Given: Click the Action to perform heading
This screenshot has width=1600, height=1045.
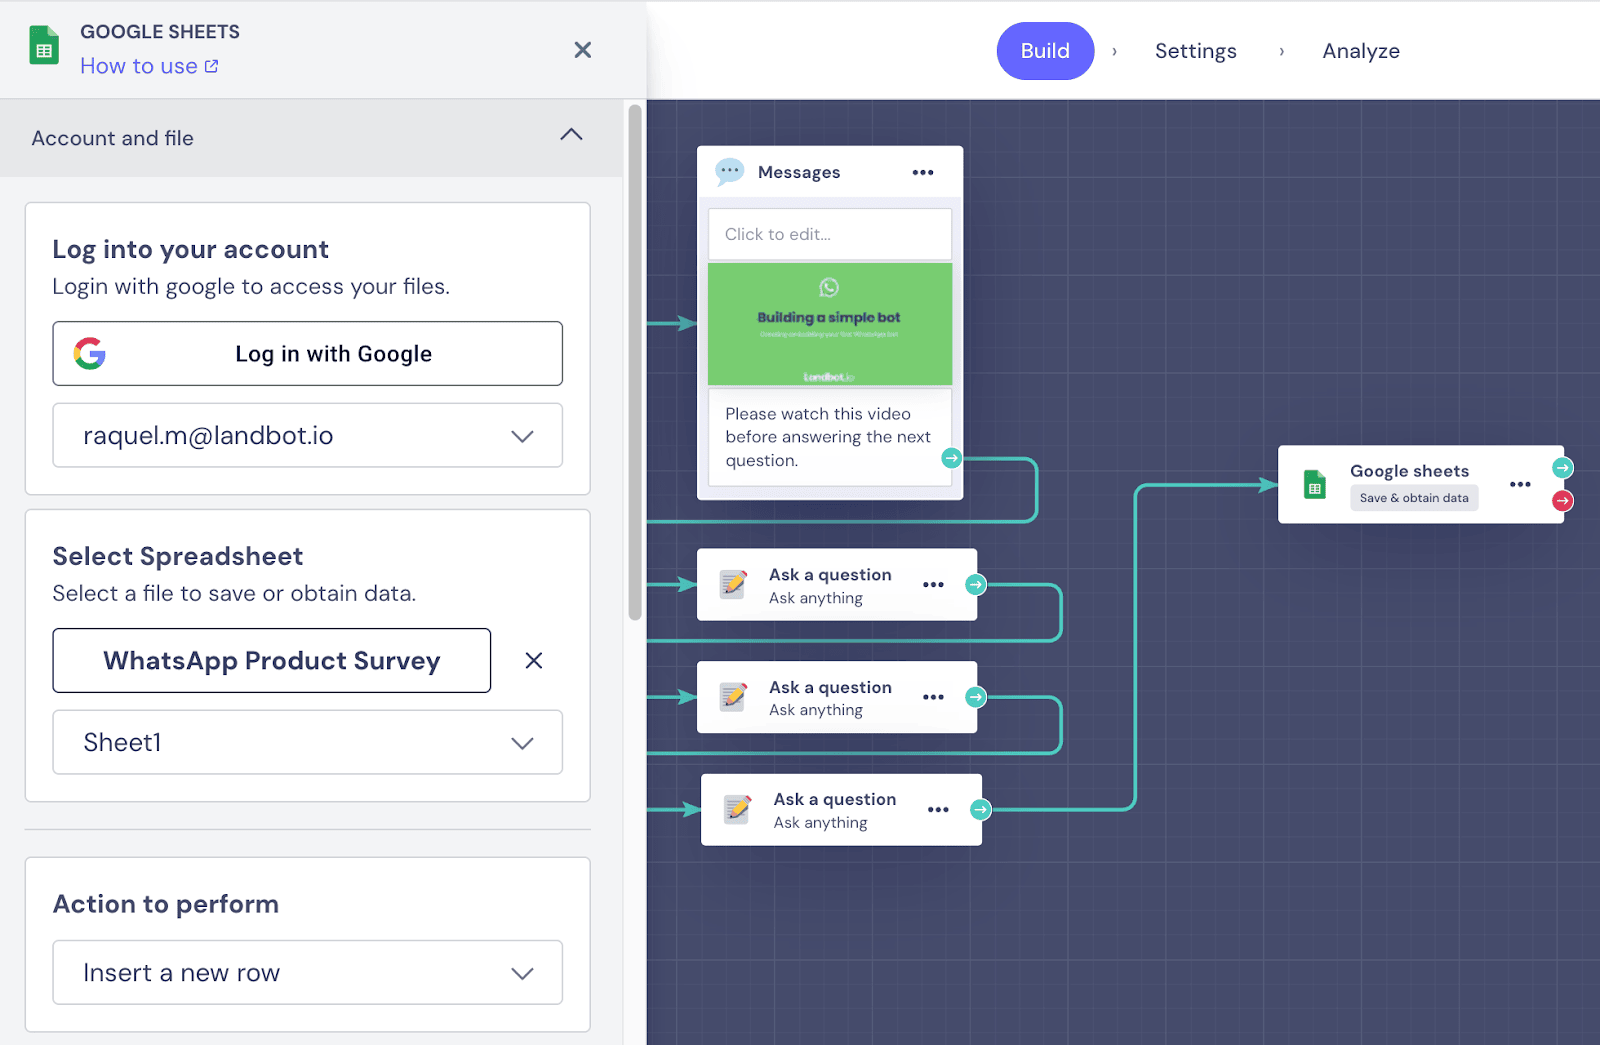Looking at the screenshot, I should point(166,904).
